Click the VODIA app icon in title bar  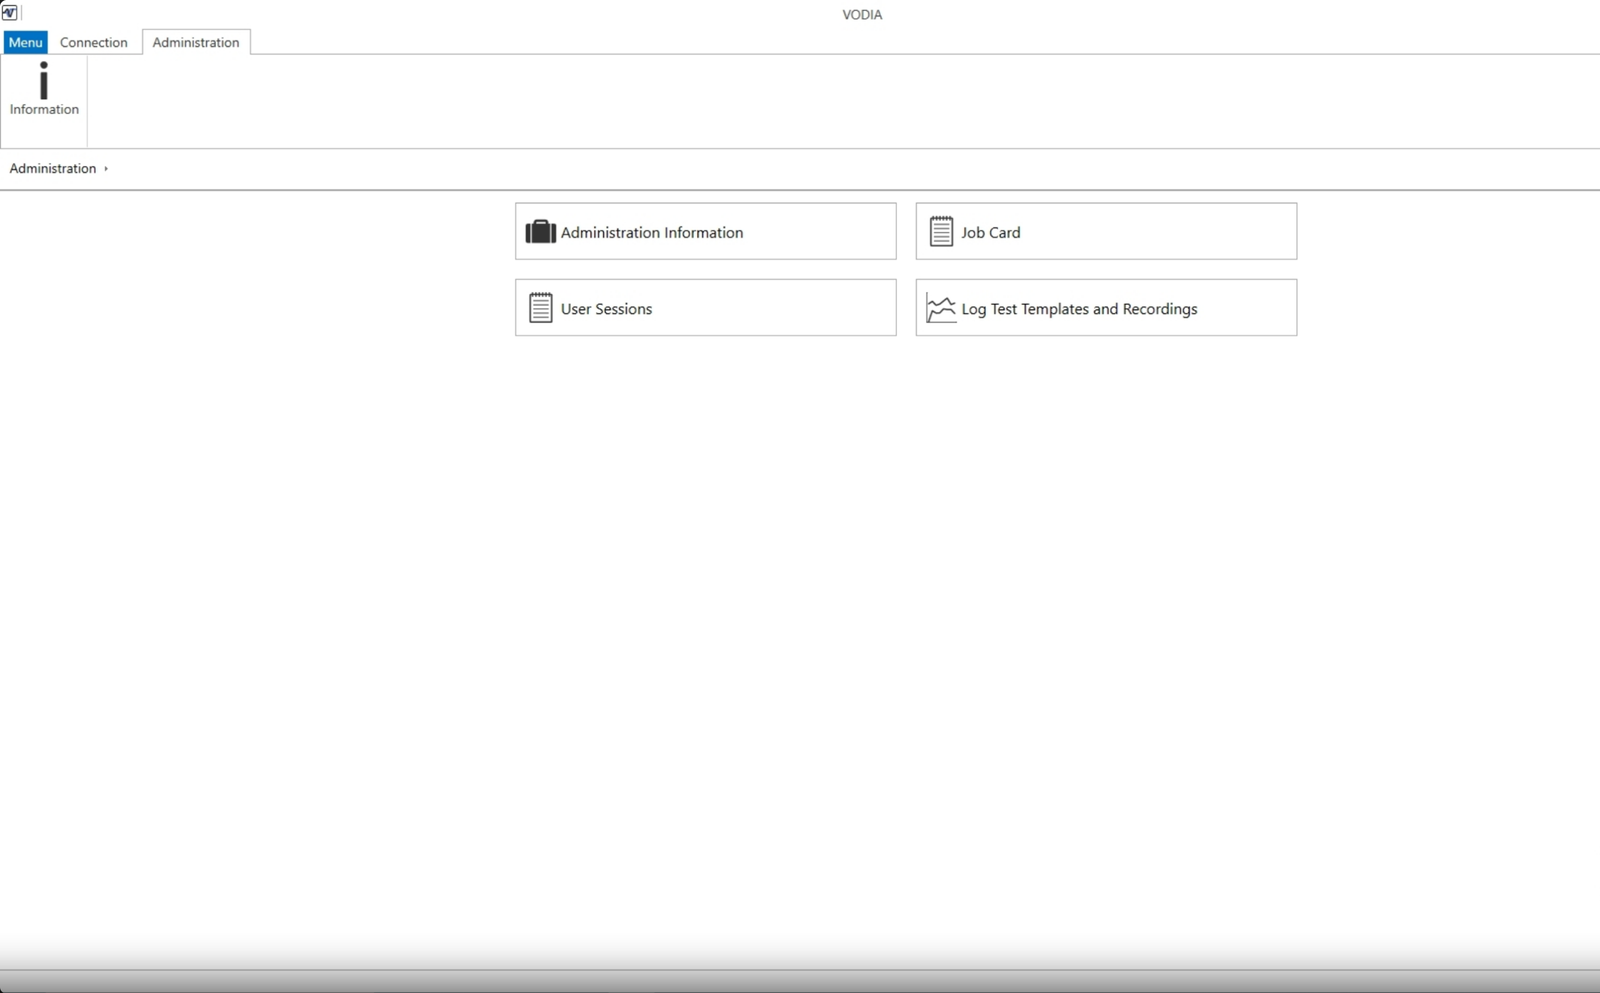point(10,13)
